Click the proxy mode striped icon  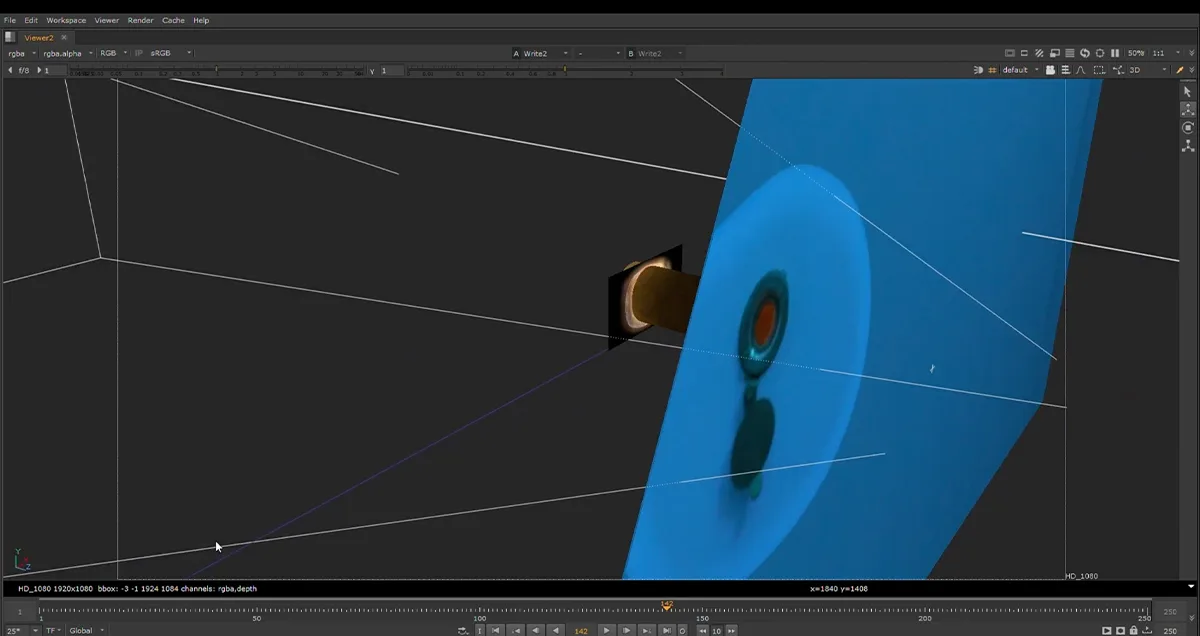[x=1039, y=53]
